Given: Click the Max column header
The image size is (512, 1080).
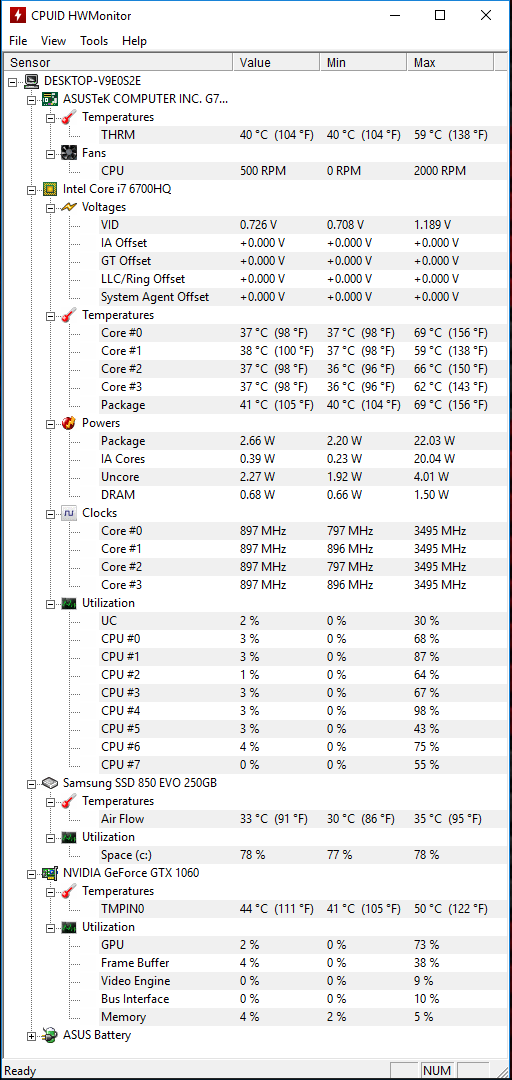Looking at the screenshot, I should 451,63.
